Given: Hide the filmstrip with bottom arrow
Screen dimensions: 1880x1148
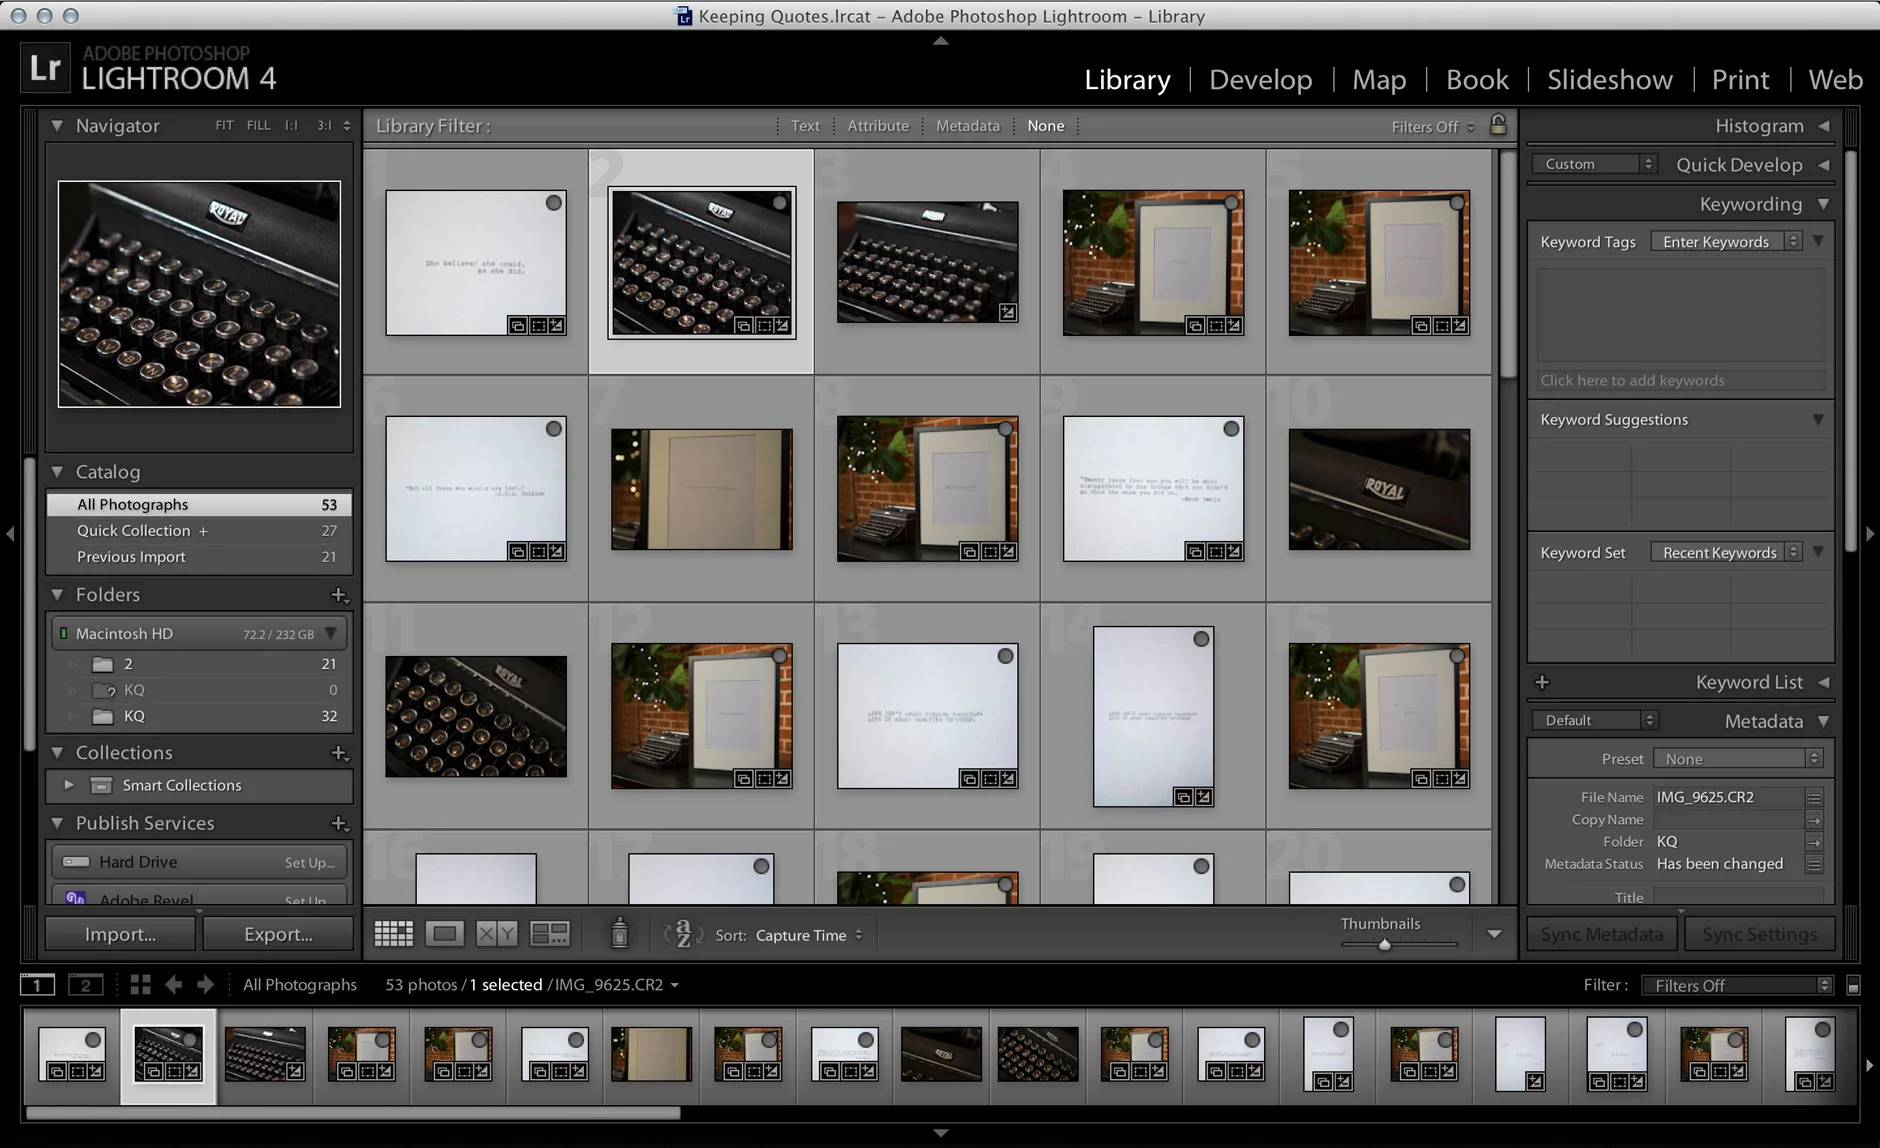Looking at the screenshot, I should pos(940,1133).
